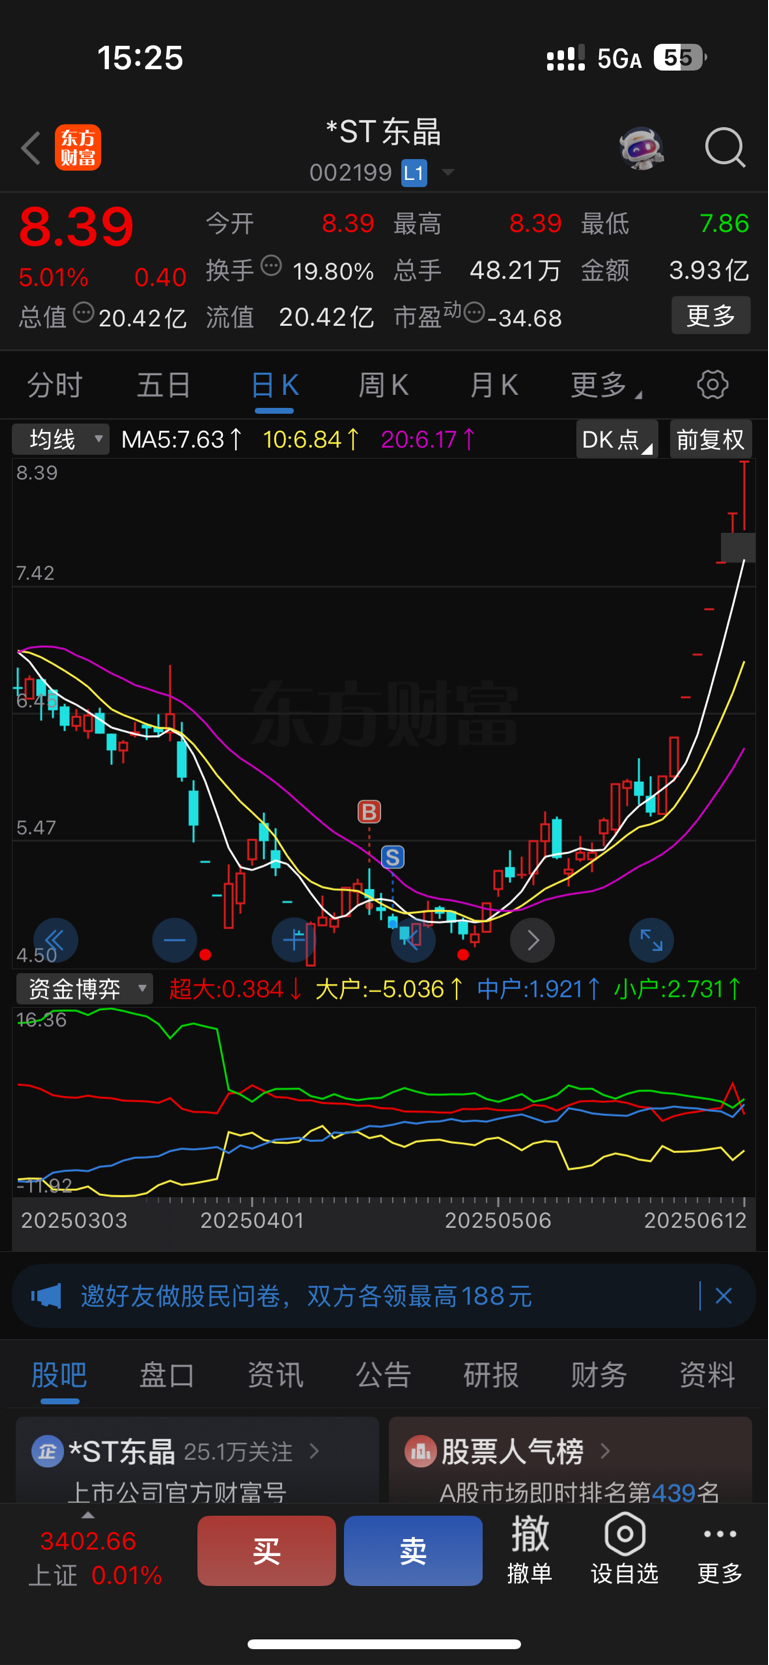Open the 邀好友做股民问卷 banner
The width and height of the screenshot is (769, 1665).
384,1296
